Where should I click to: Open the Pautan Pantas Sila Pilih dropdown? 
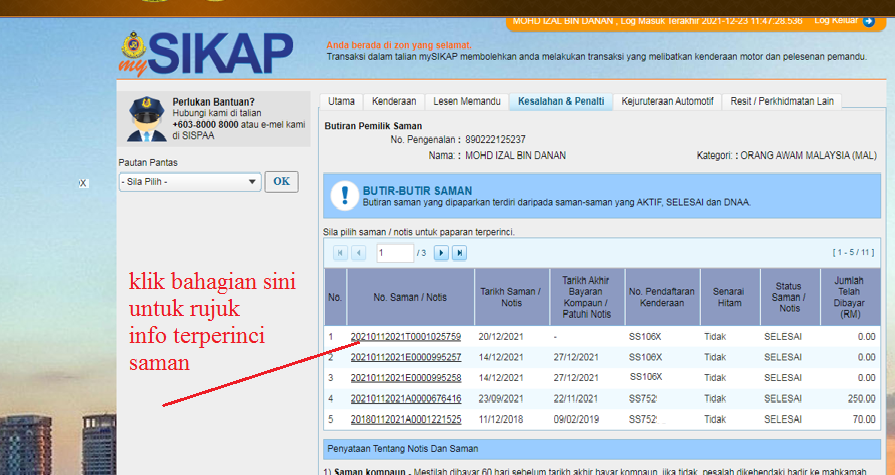pyautogui.click(x=190, y=182)
